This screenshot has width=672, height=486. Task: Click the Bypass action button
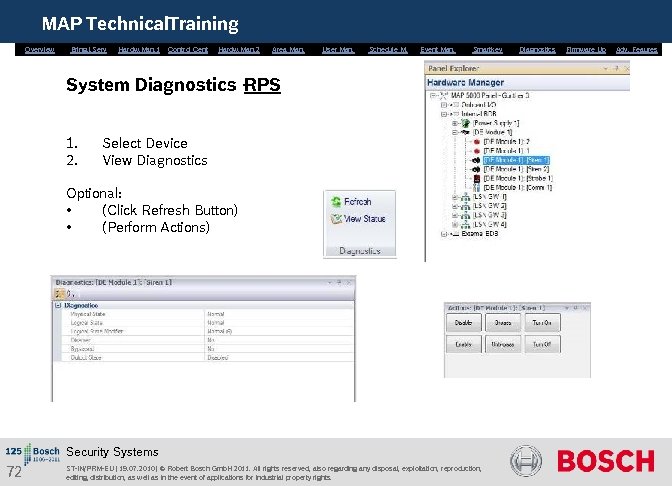pos(503,323)
